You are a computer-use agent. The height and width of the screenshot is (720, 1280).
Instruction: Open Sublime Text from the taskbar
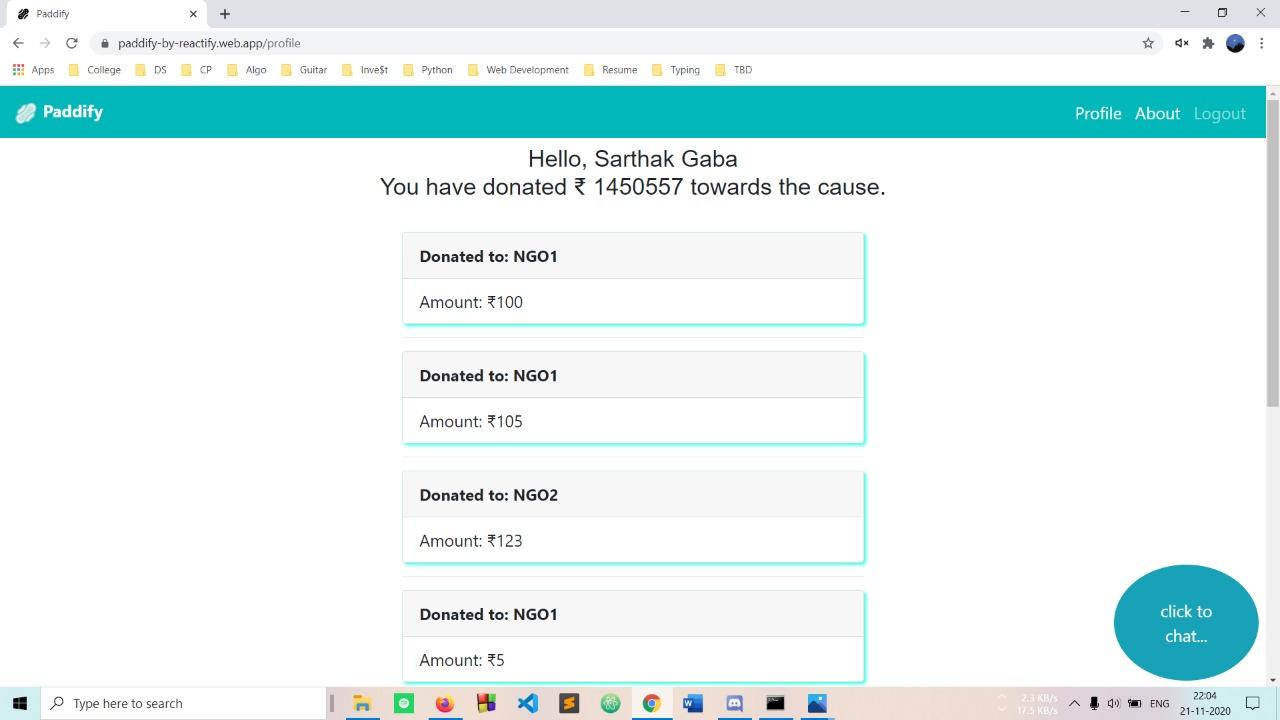pos(569,703)
